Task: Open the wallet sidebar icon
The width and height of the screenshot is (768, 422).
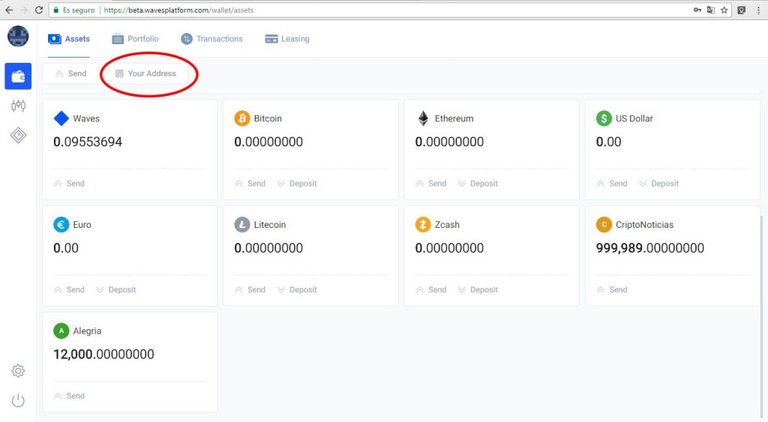Action: (x=18, y=76)
